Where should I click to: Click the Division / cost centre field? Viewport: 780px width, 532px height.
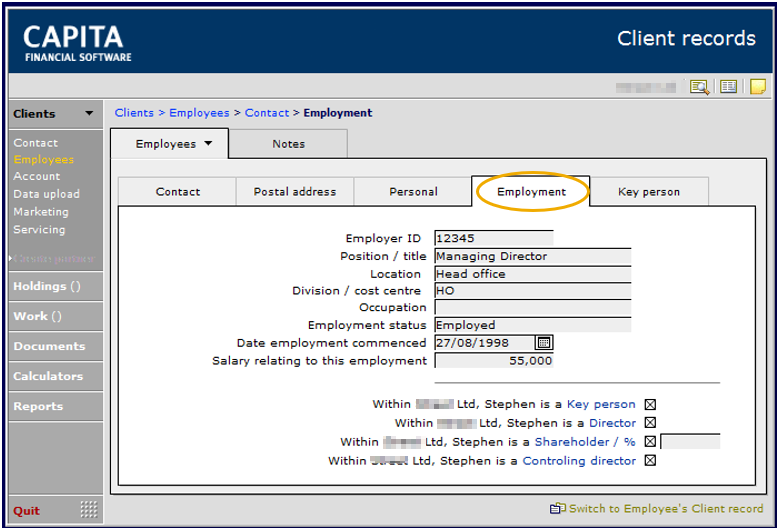(533, 291)
